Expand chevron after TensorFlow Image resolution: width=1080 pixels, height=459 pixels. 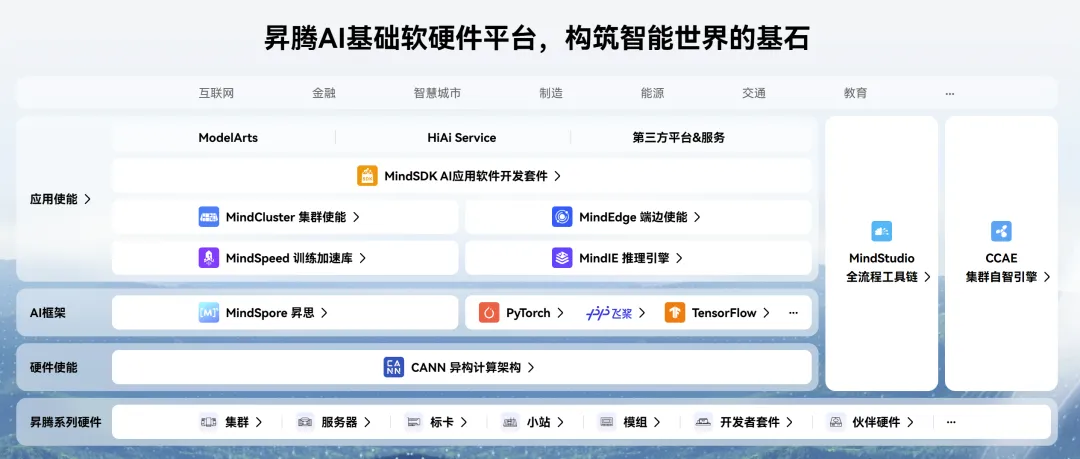[x=766, y=313]
